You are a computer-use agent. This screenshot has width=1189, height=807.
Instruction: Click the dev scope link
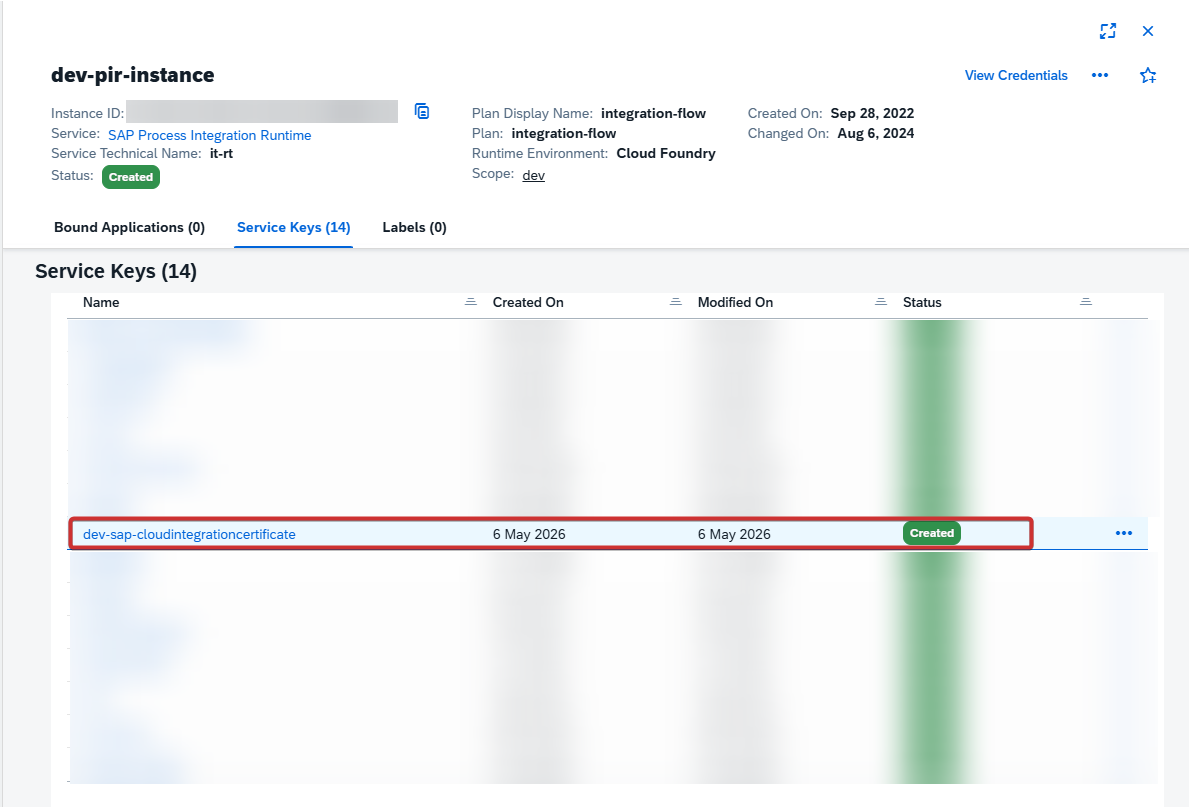coord(534,175)
